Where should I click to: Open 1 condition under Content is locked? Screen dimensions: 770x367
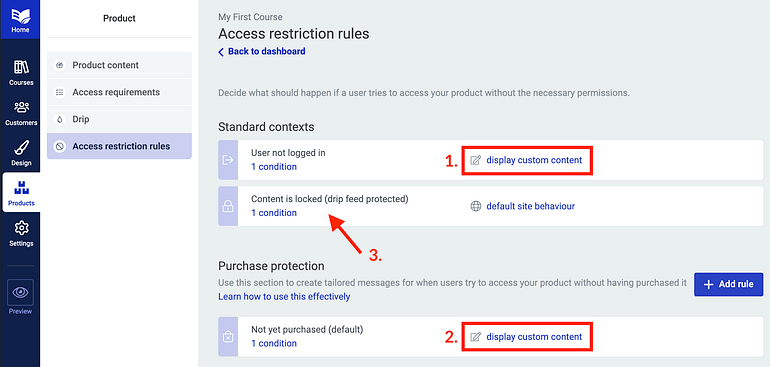tap(274, 213)
